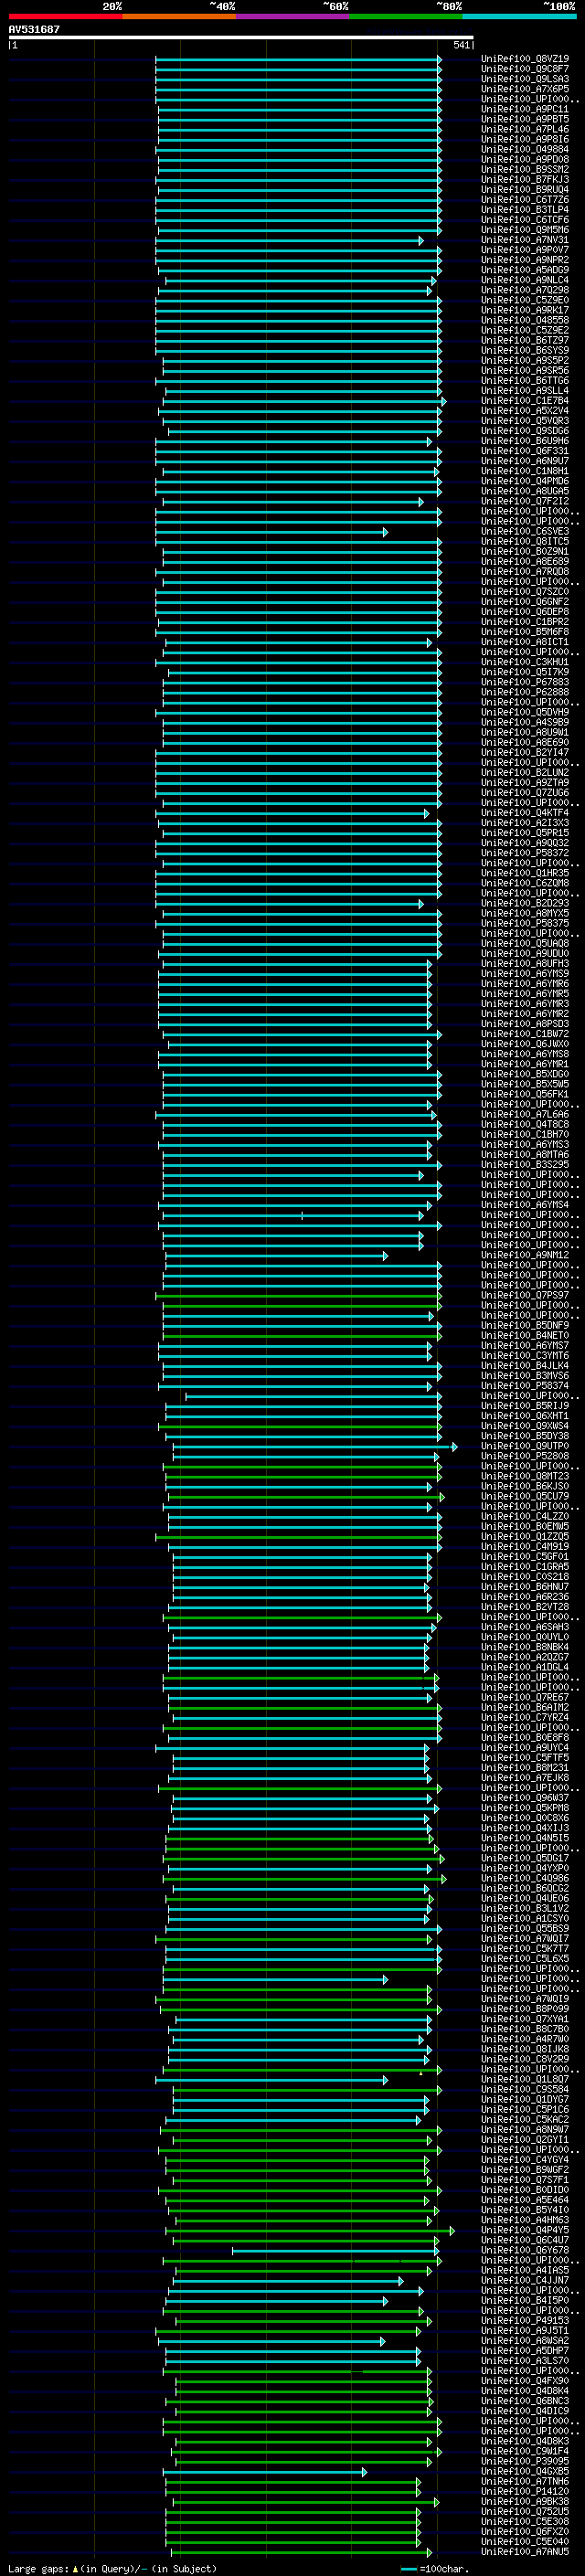Open hit UniRef100_Q9UTP0
The height and width of the screenshot is (2576, 585).
(525, 1446)
